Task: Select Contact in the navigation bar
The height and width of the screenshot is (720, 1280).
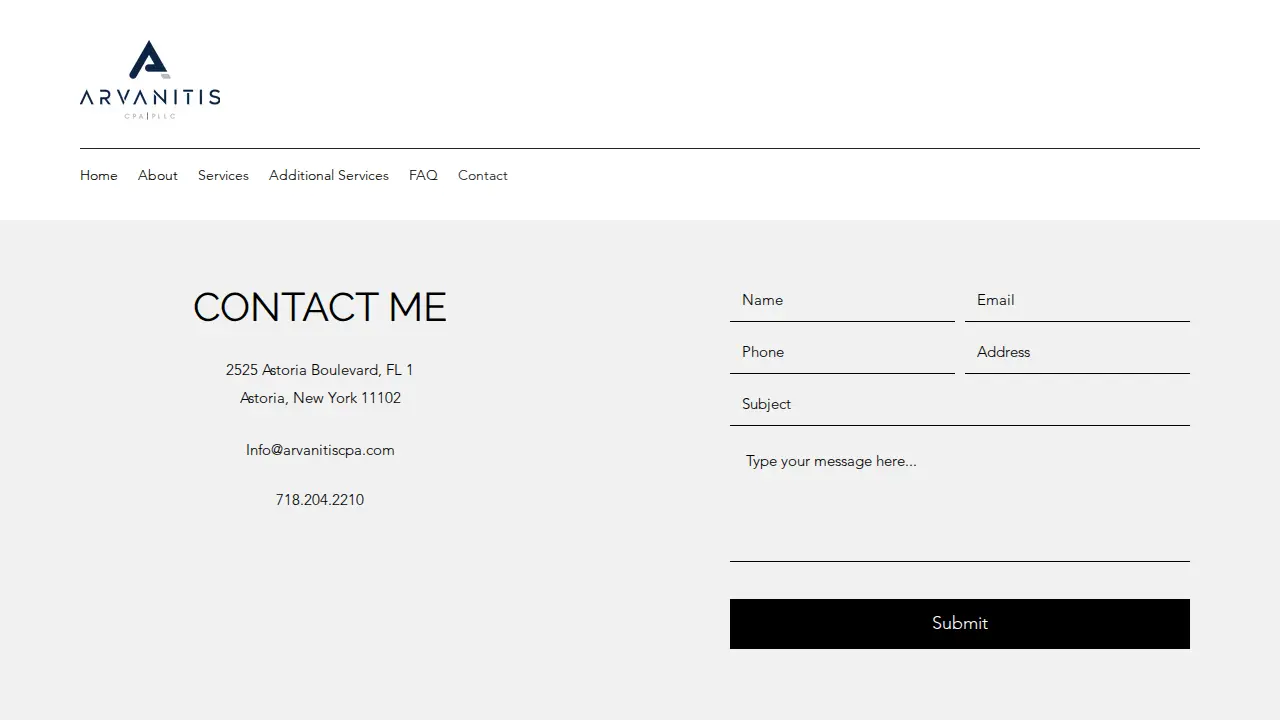Action: tap(483, 175)
